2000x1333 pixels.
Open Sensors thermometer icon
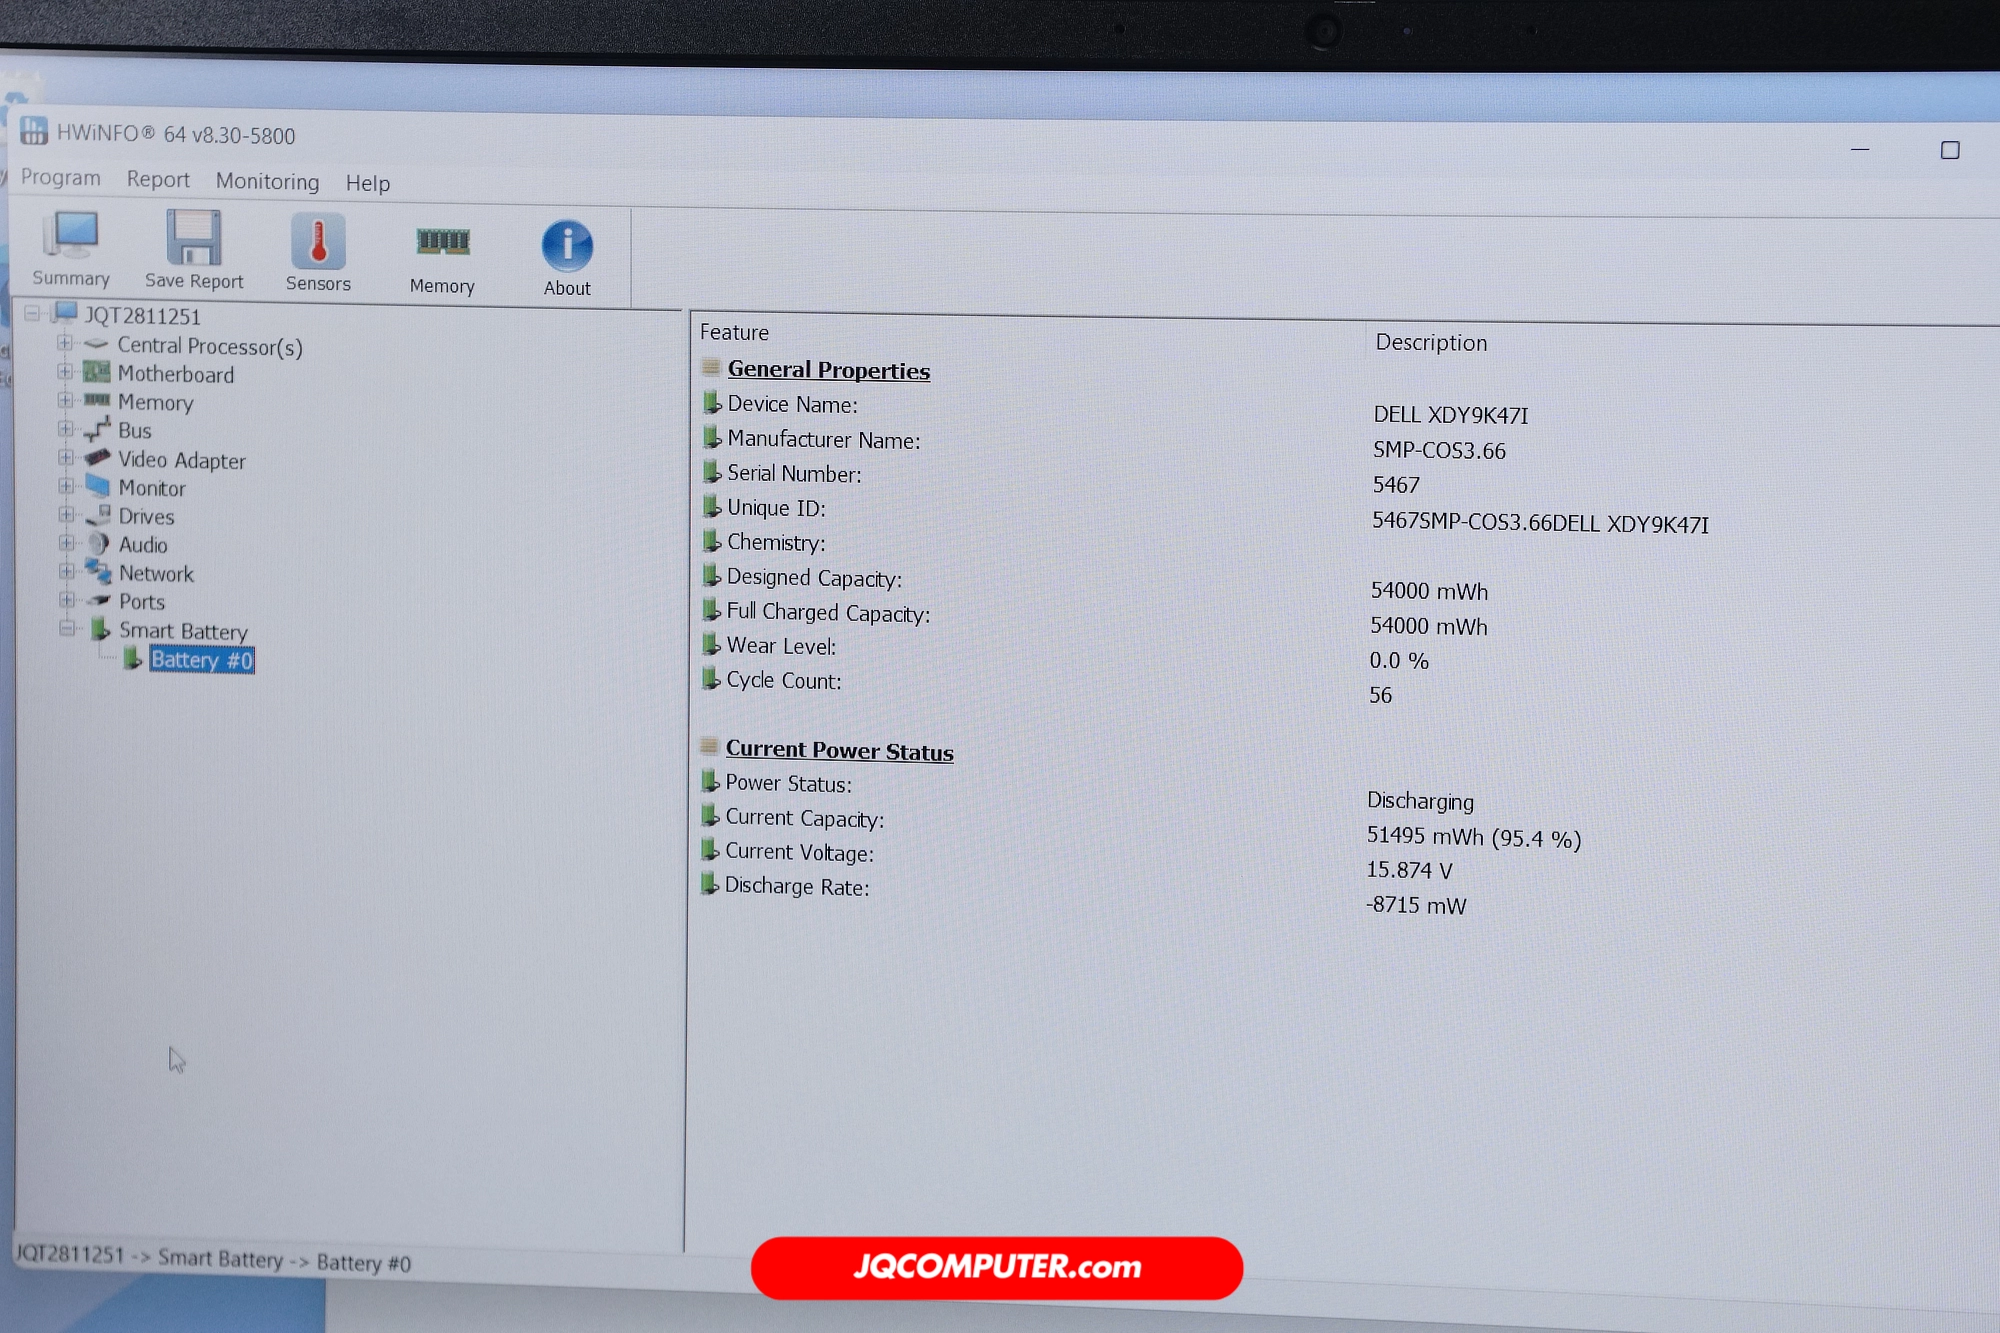click(x=318, y=243)
